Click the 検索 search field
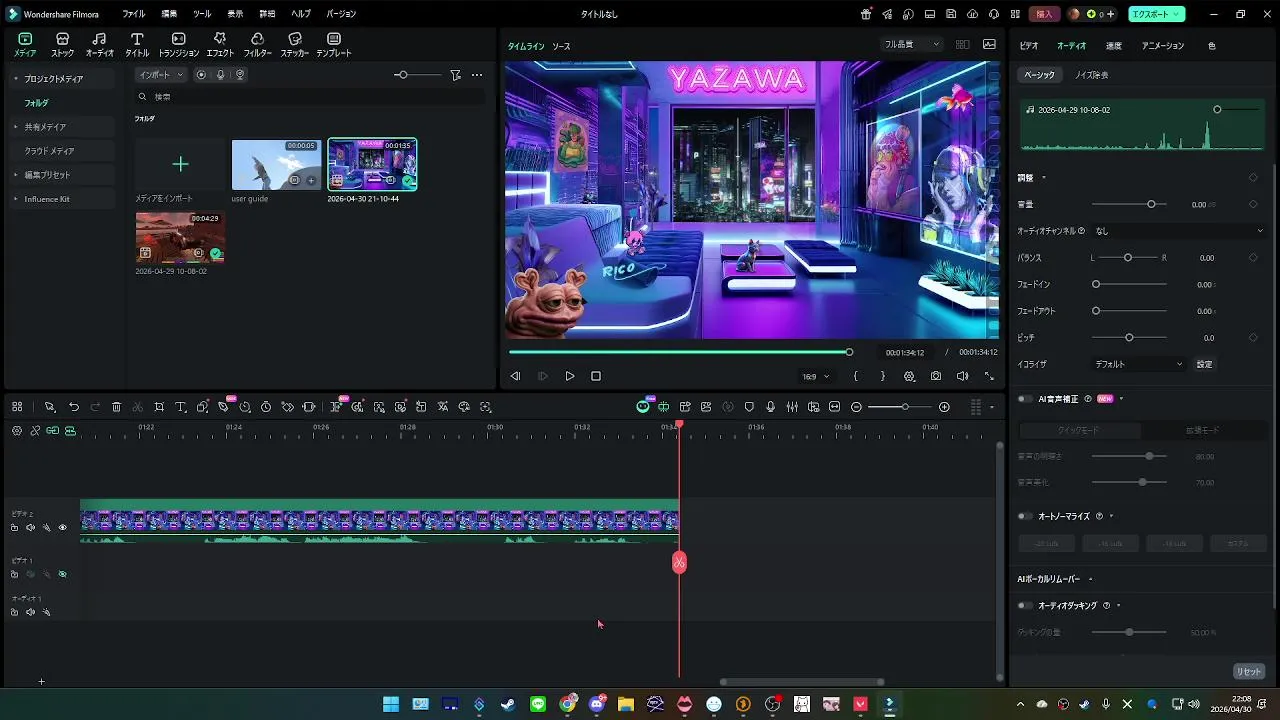This screenshot has width=1280, height=720. click(310, 97)
